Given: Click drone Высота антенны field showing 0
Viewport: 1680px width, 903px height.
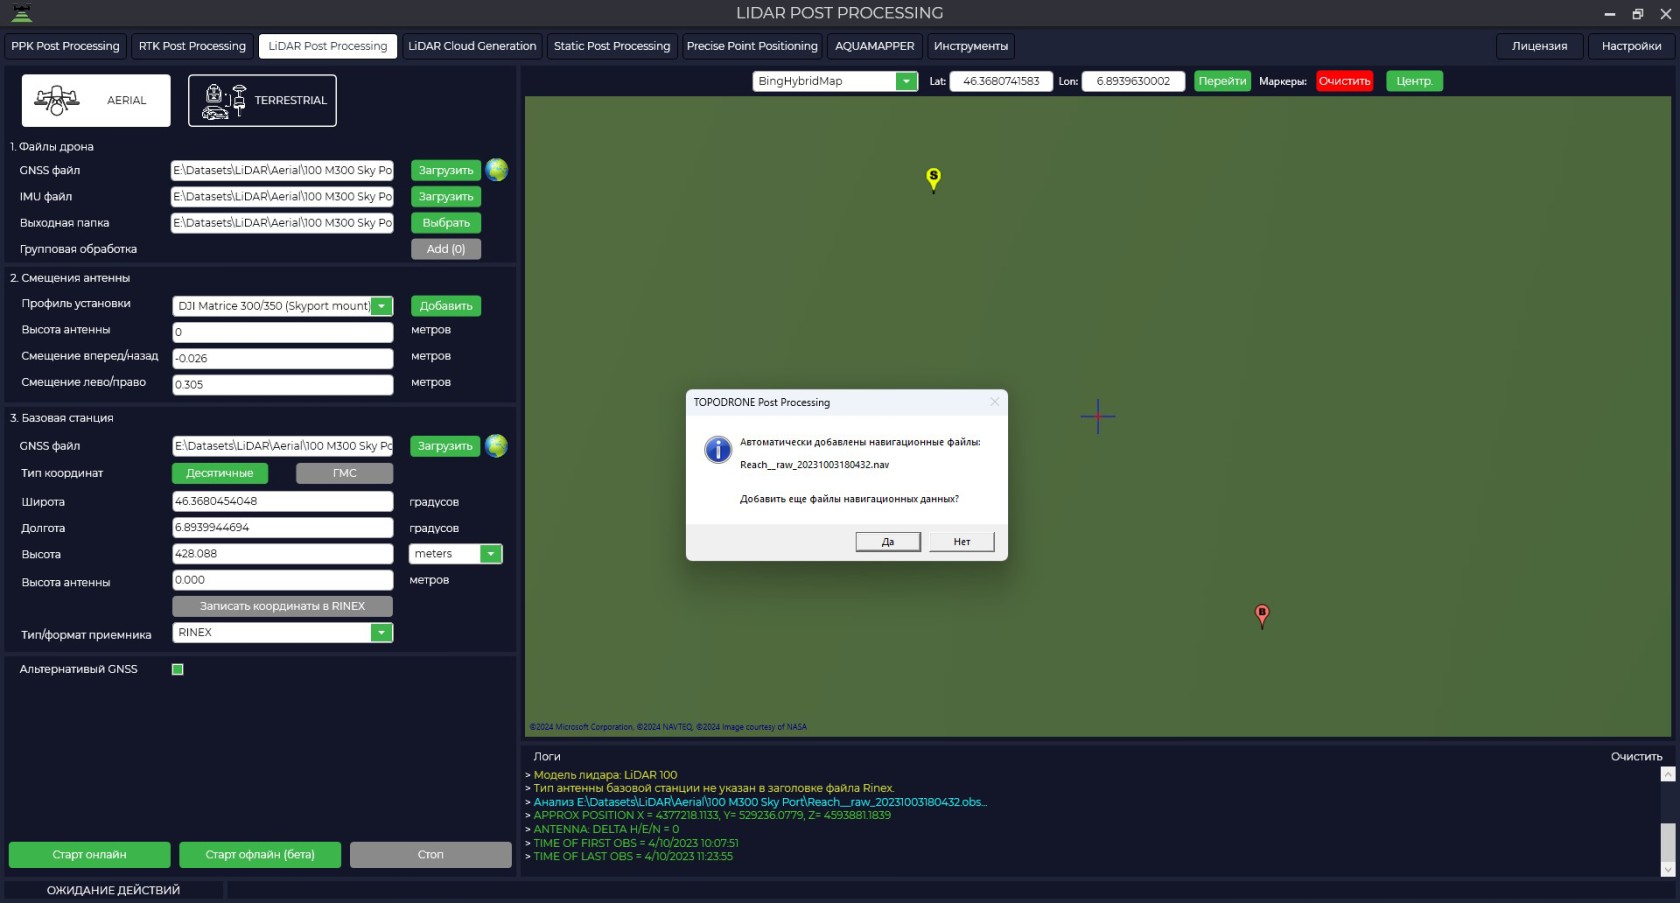Looking at the screenshot, I should [283, 332].
